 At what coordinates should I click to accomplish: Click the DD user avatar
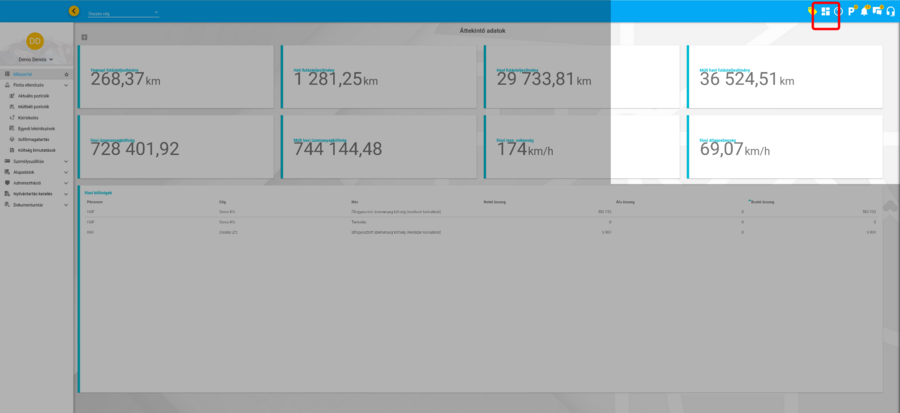(x=34, y=43)
